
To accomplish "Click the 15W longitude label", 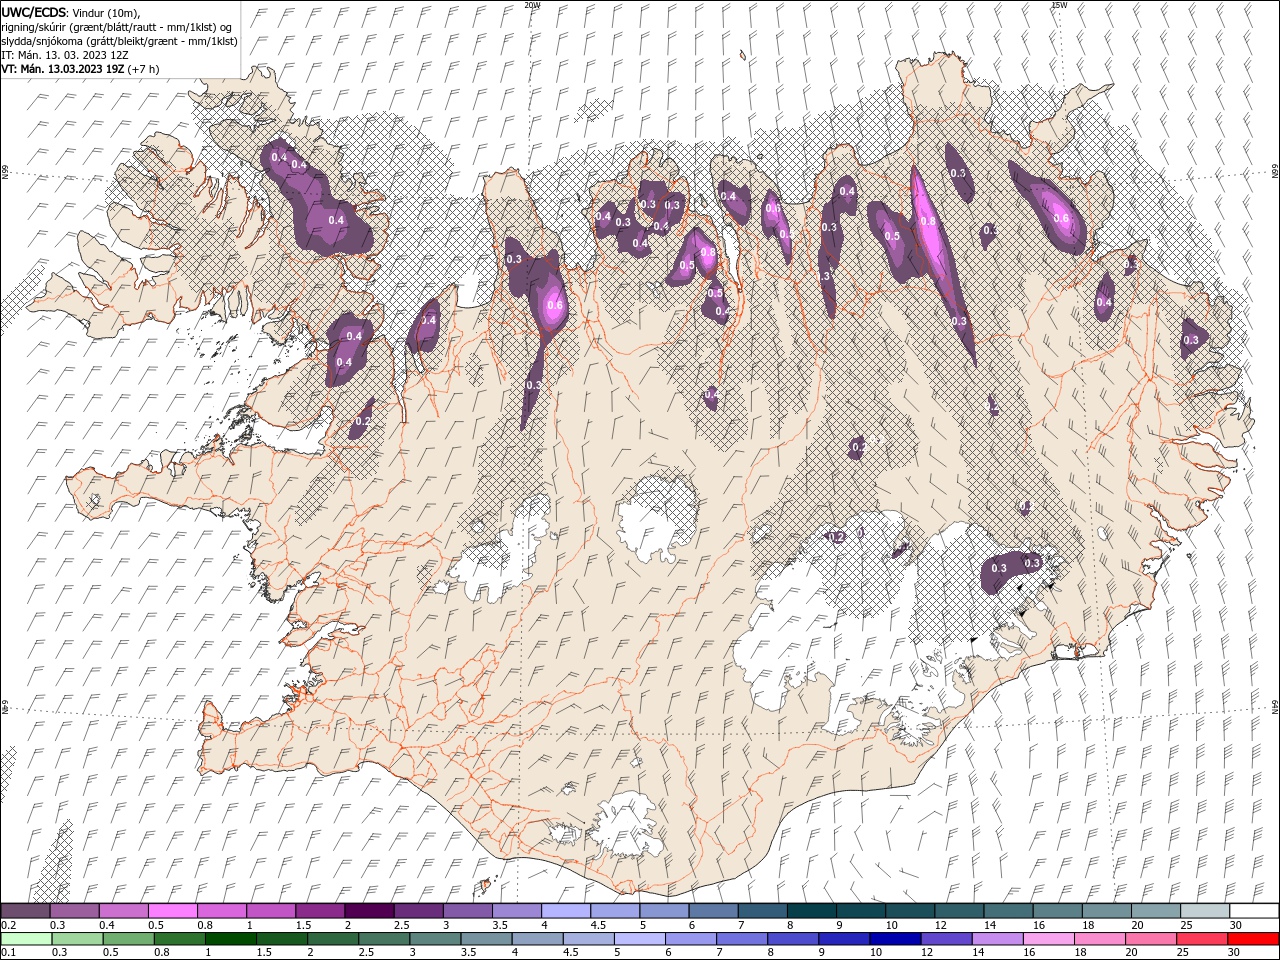I will coord(1059,5).
